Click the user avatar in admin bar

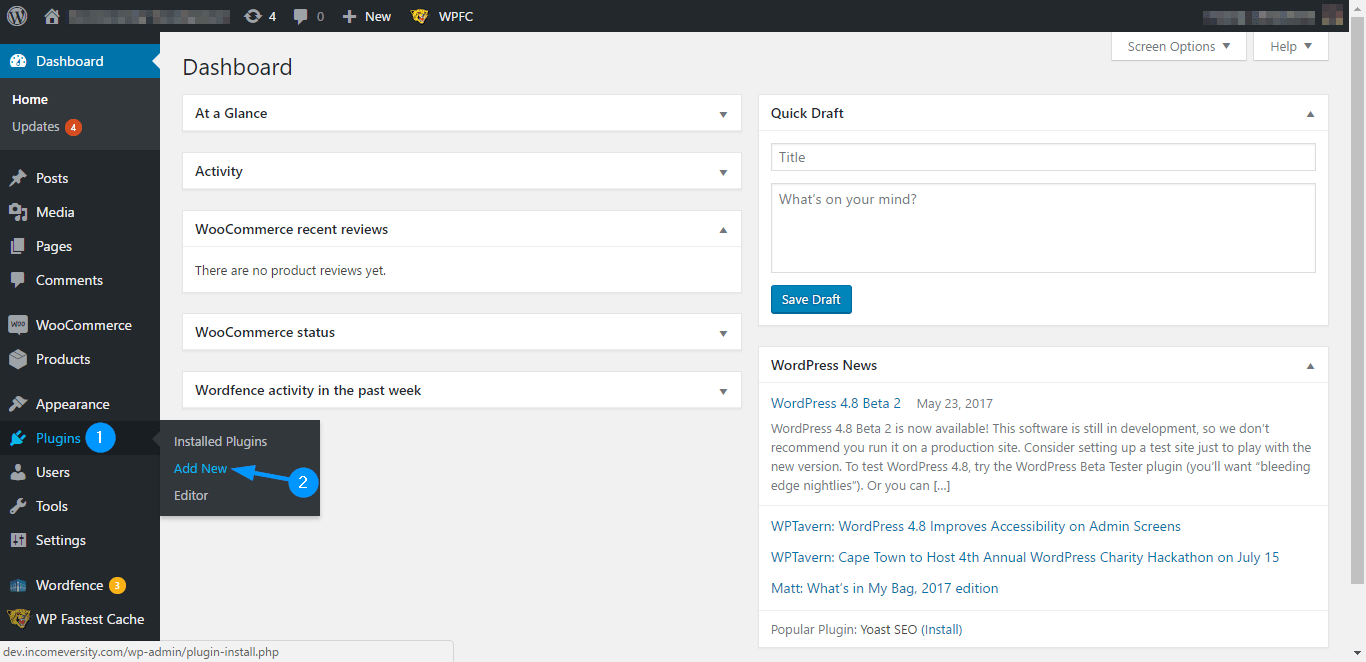coord(1333,16)
